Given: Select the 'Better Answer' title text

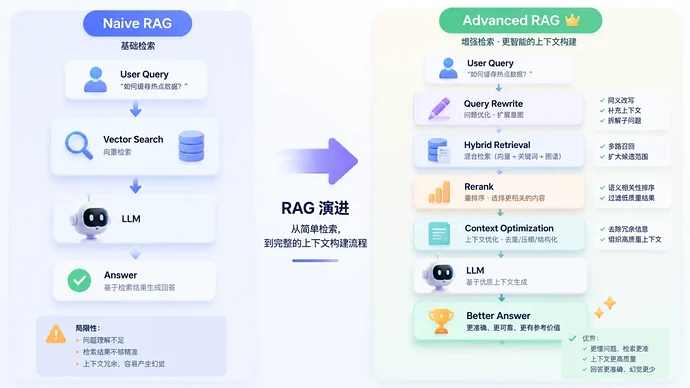Looking at the screenshot, I should point(498,316).
